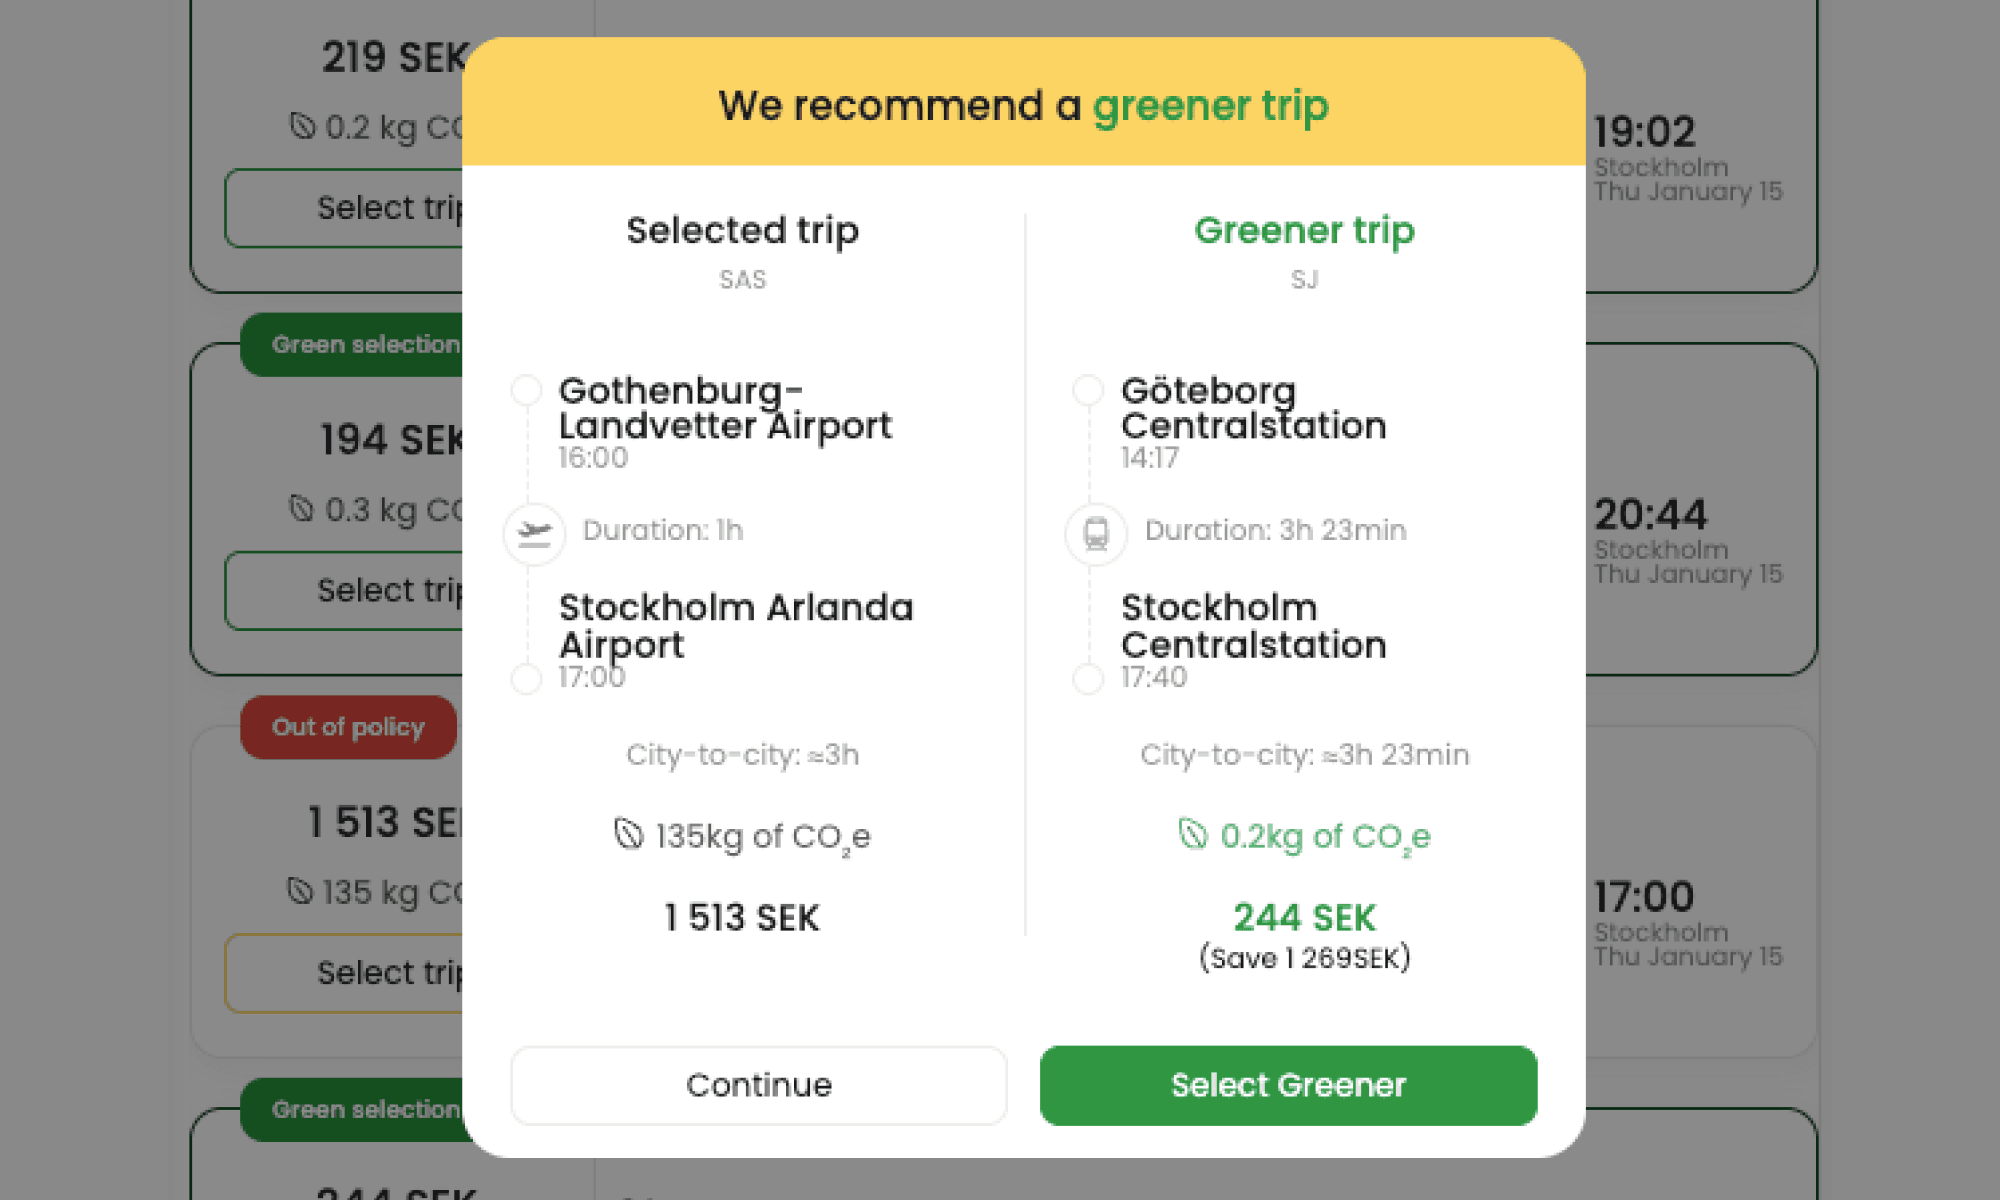Click the leaf icon beside 0.3 kg CO2 on the 194 SEK card
2000x1200 pixels.
[301, 510]
